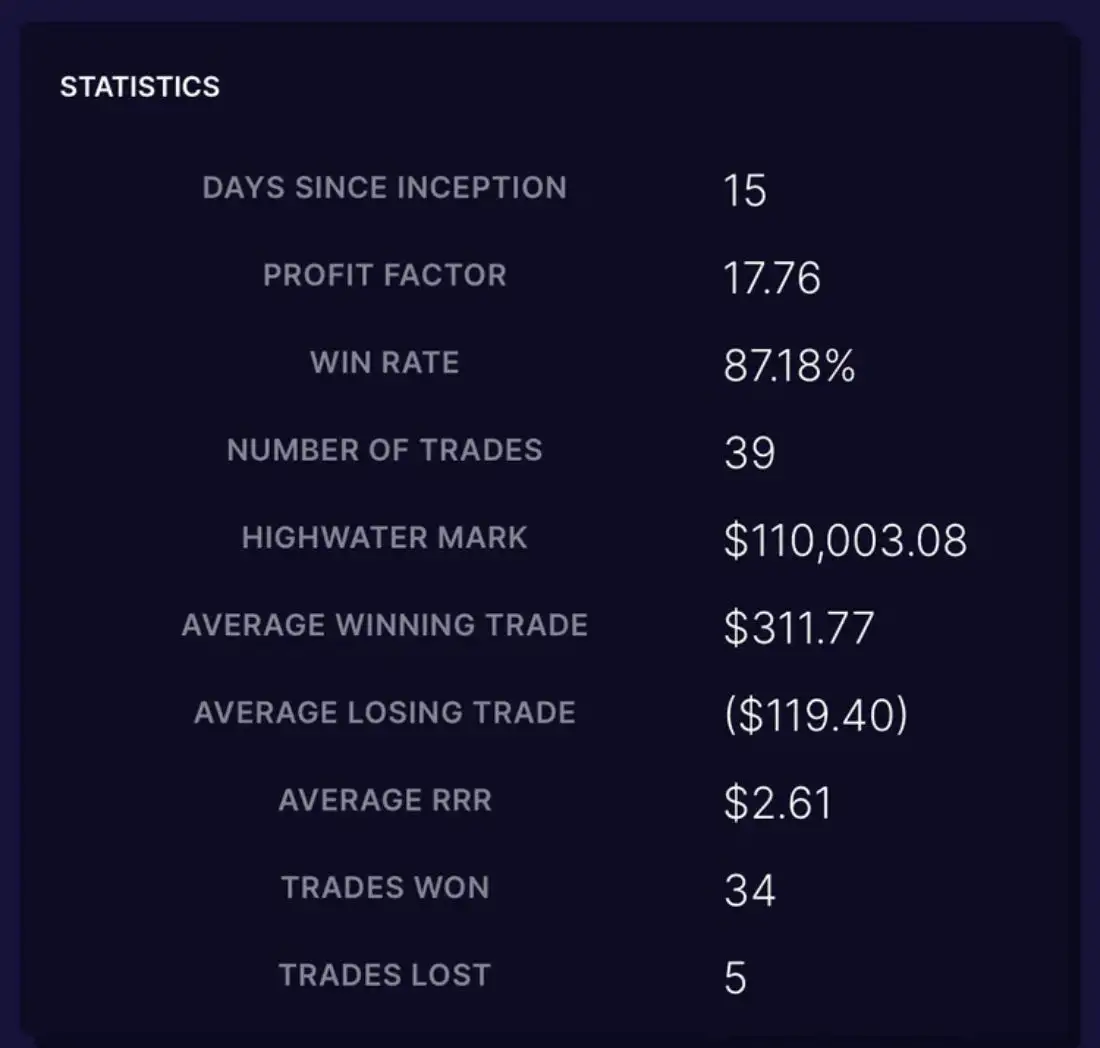The height and width of the screenshot is (1048, 1100).
Task: Click the Trades Won label
Action: tap(384, 888)
